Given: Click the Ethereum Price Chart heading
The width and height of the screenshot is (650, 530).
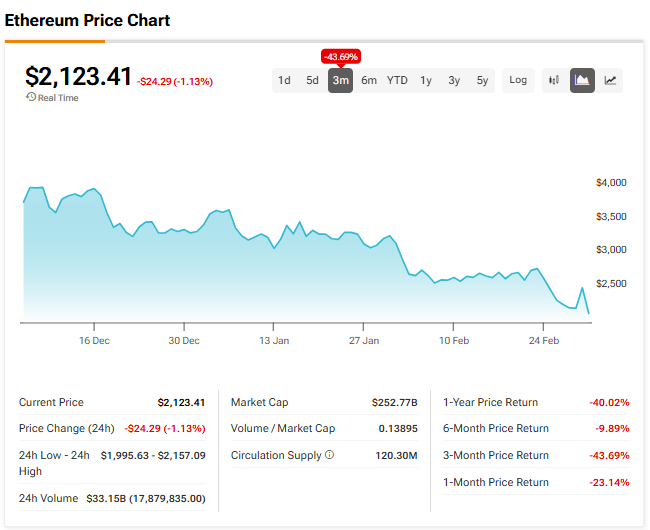Looking at the screenshot, I should [87, 20].
